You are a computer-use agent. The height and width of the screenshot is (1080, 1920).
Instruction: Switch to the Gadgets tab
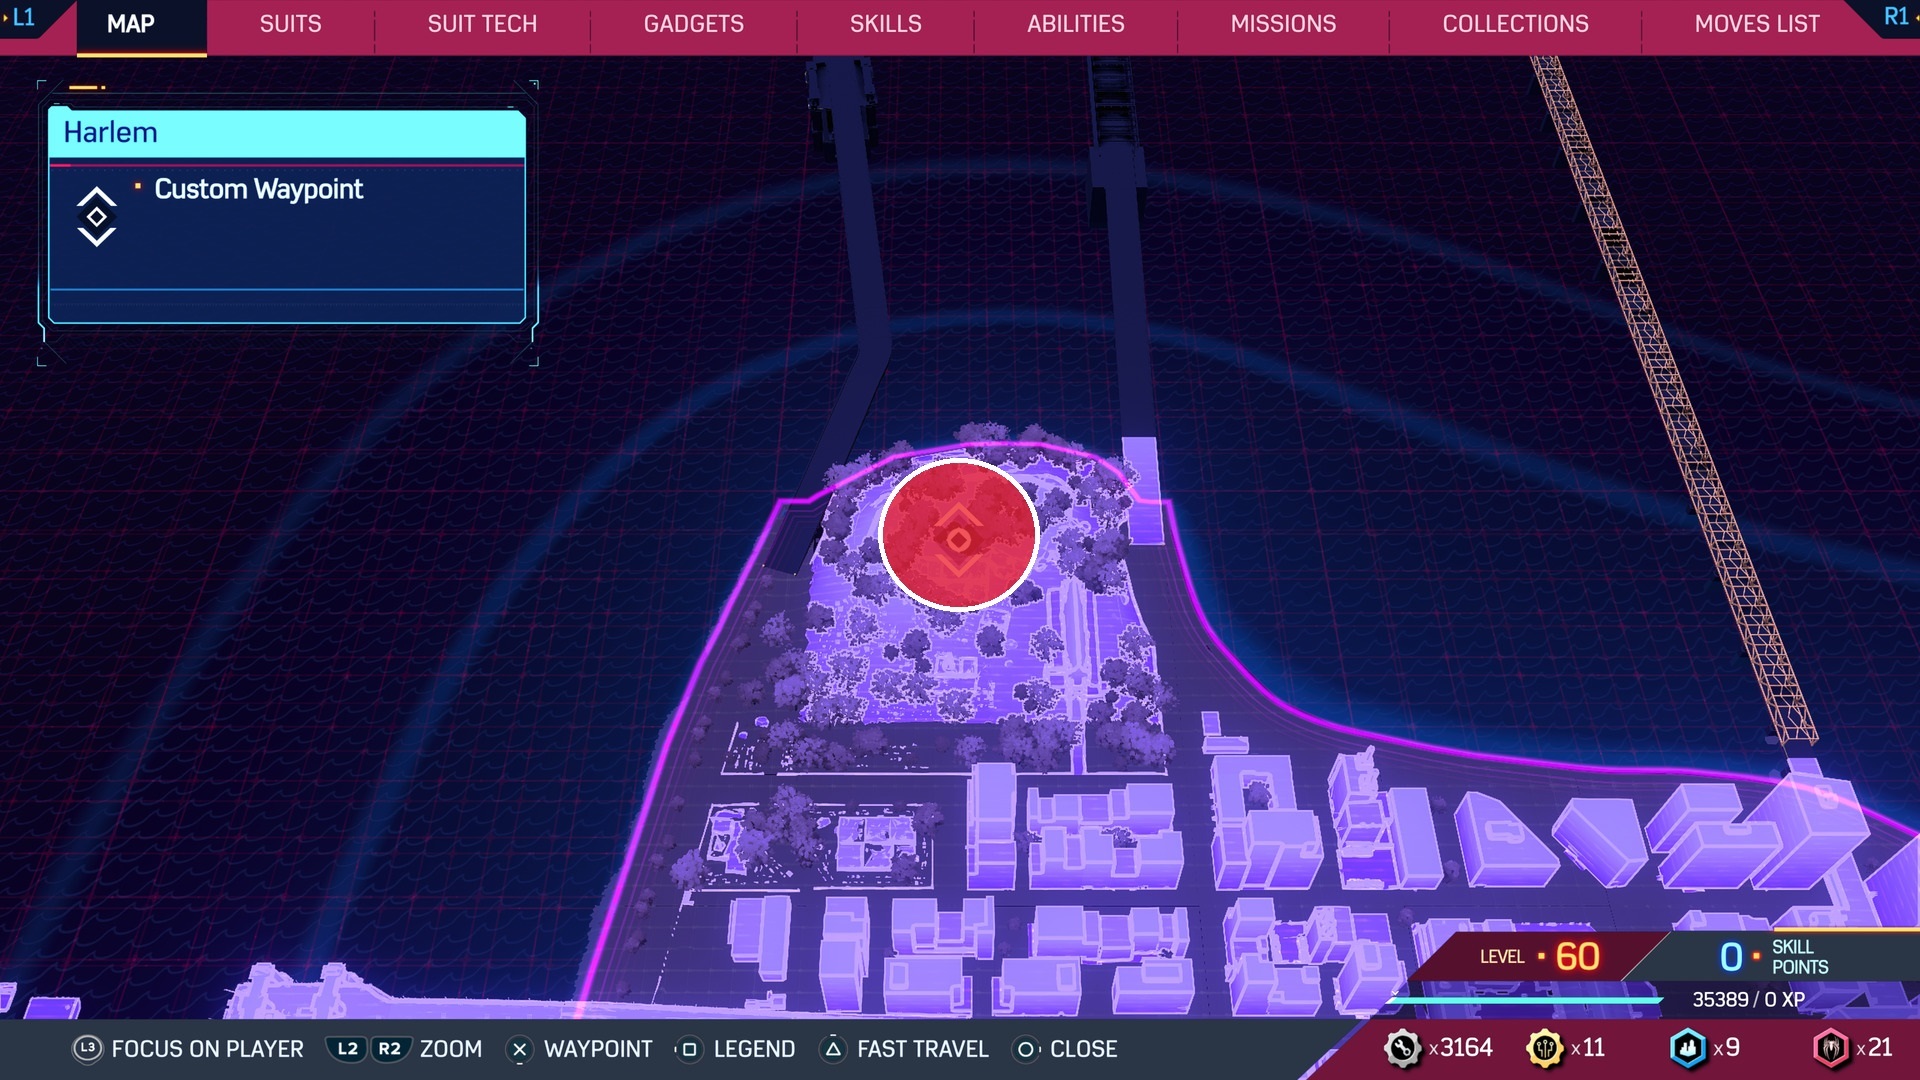click(693, 24)
